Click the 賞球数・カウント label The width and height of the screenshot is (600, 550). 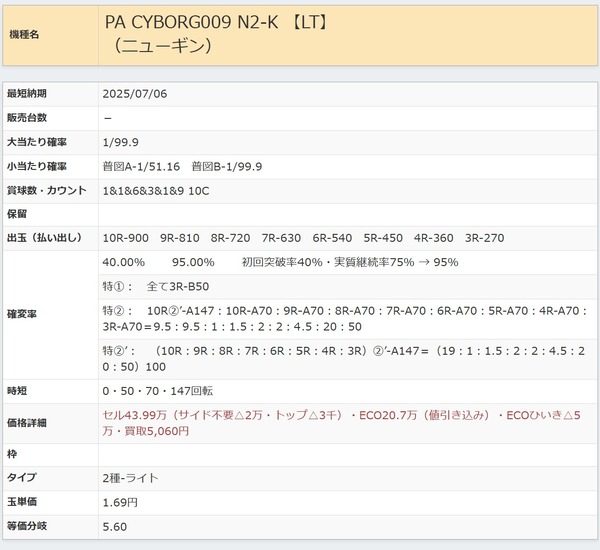pyautogui.click(x=47, y=191)
